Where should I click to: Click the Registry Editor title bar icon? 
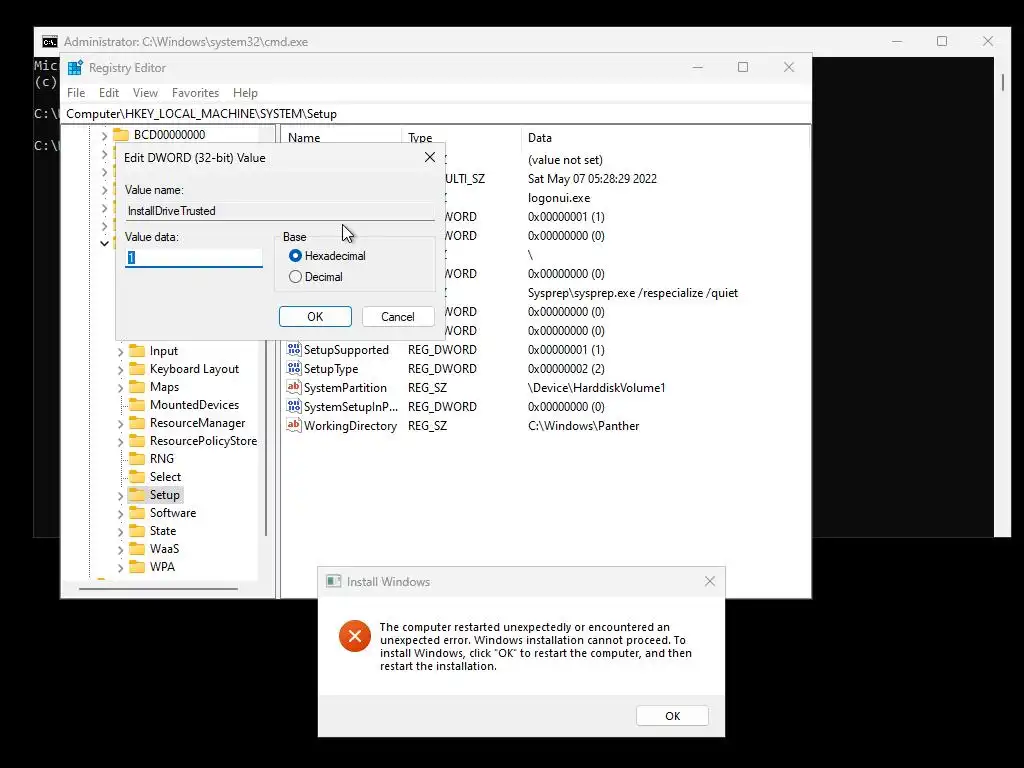pyautogui.click(x=75, y=68)
